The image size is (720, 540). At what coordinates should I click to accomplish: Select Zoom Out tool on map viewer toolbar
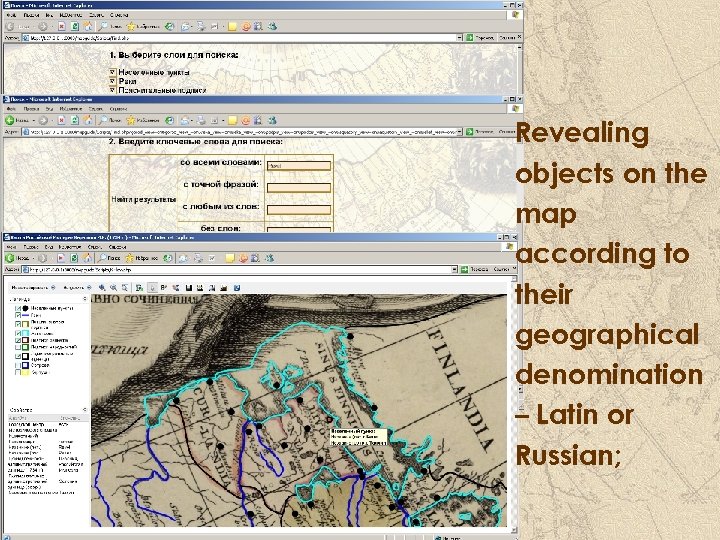(x=113, y=288)
